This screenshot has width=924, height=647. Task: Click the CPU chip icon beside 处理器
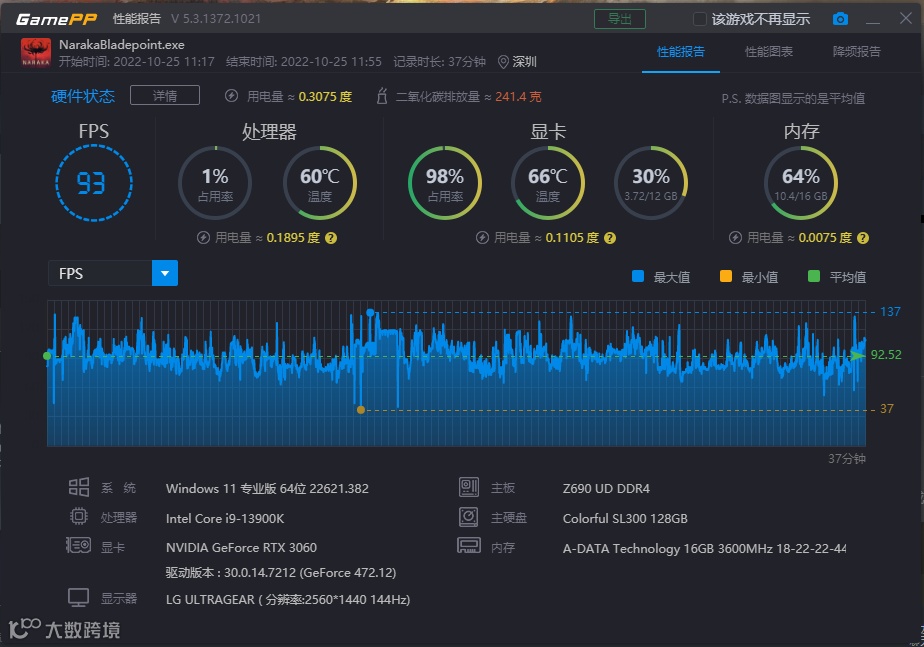78,517
